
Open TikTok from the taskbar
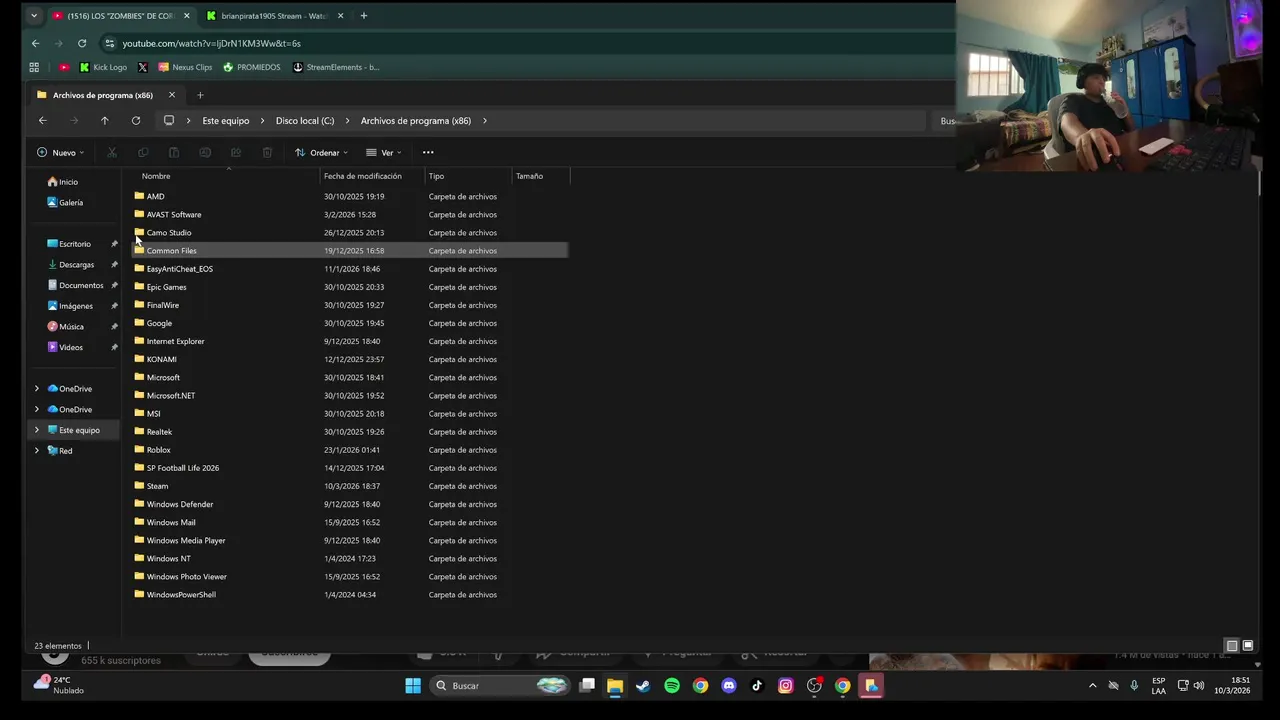point(757,686)
